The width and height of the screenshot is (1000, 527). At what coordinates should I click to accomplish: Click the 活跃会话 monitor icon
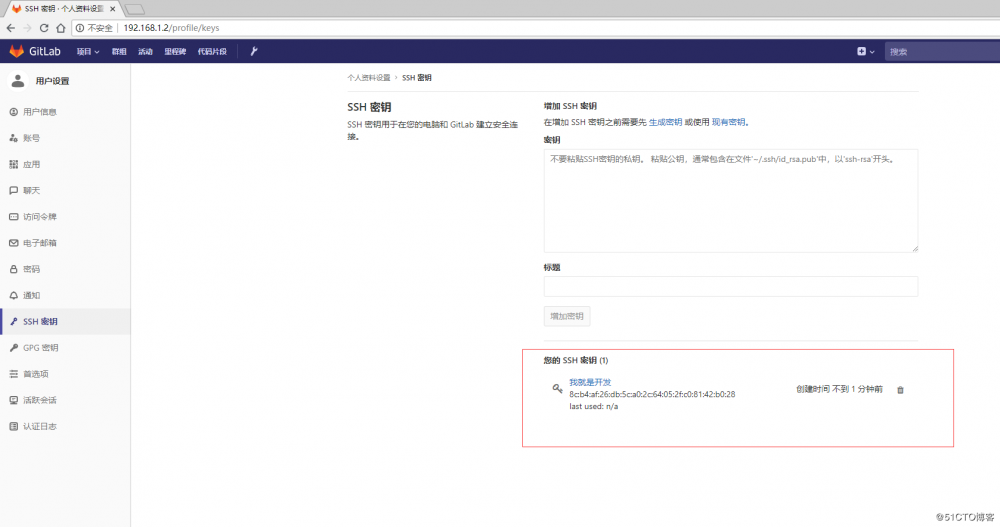(13, 400)
